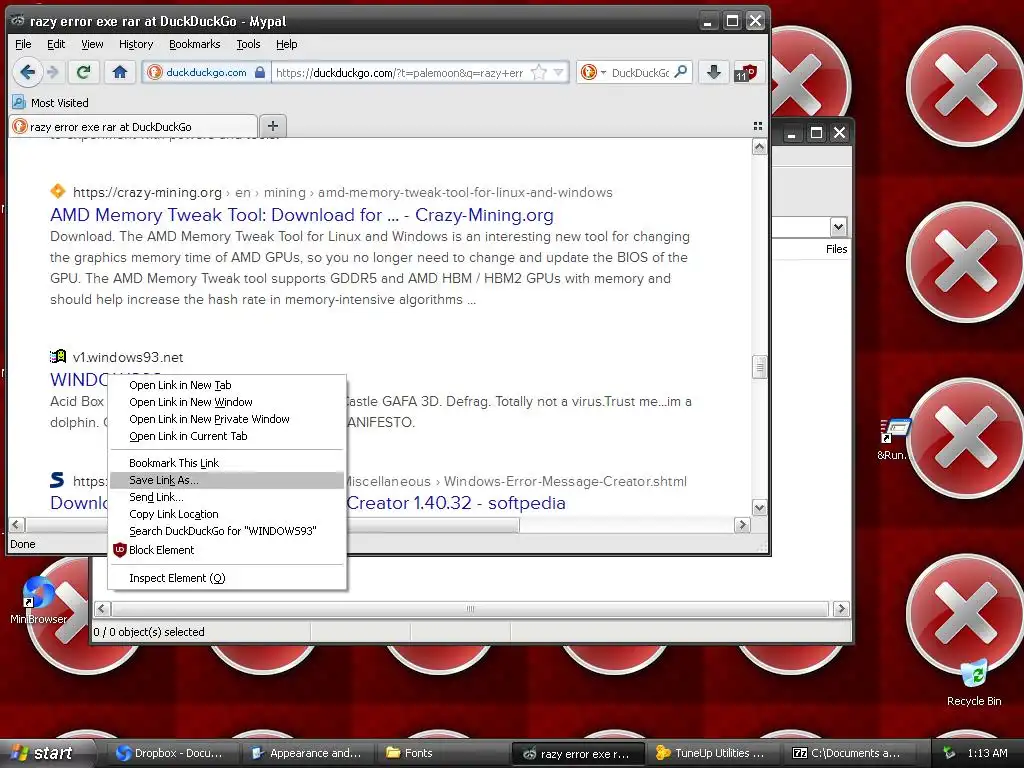The image size is (1024, 768).
Task: Open the uBlock Origin toolbar icon
Action: (746, 72)
